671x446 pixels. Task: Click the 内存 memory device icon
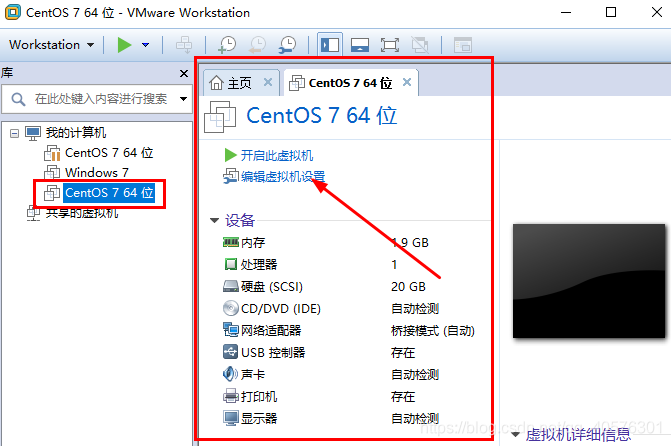coord(231,243)
